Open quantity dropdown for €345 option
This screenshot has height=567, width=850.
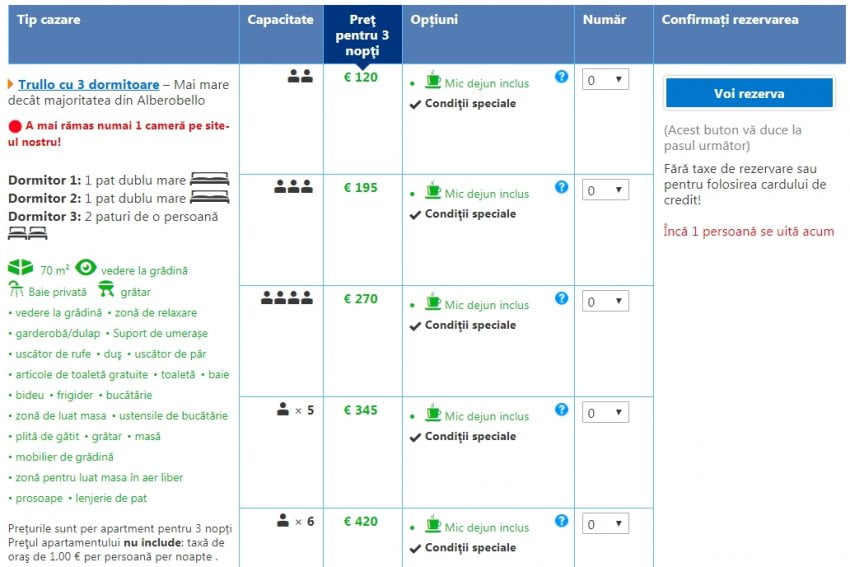(605, 412)
